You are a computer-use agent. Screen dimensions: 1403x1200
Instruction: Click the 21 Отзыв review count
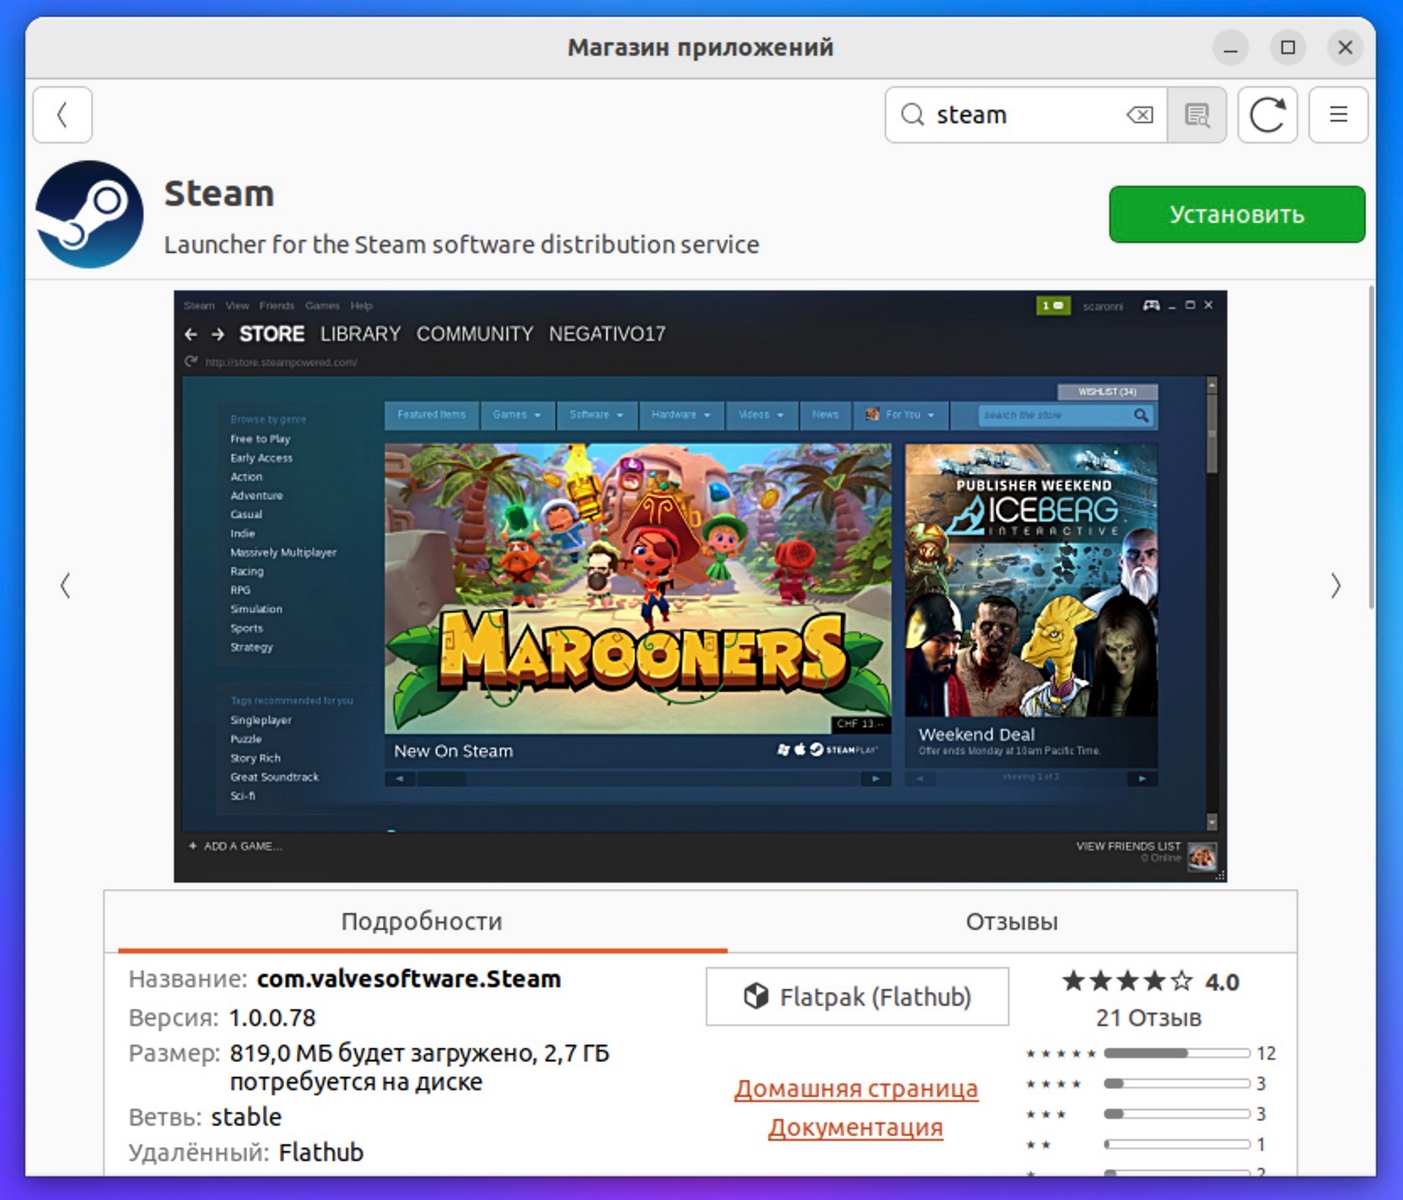[1149, 1018]
